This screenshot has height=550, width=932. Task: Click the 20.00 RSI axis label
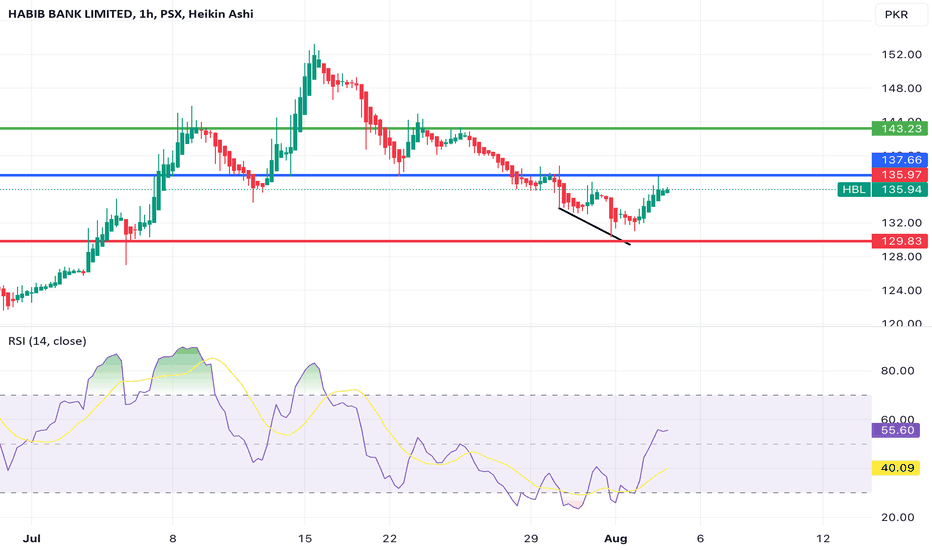(x=897, y=517)
